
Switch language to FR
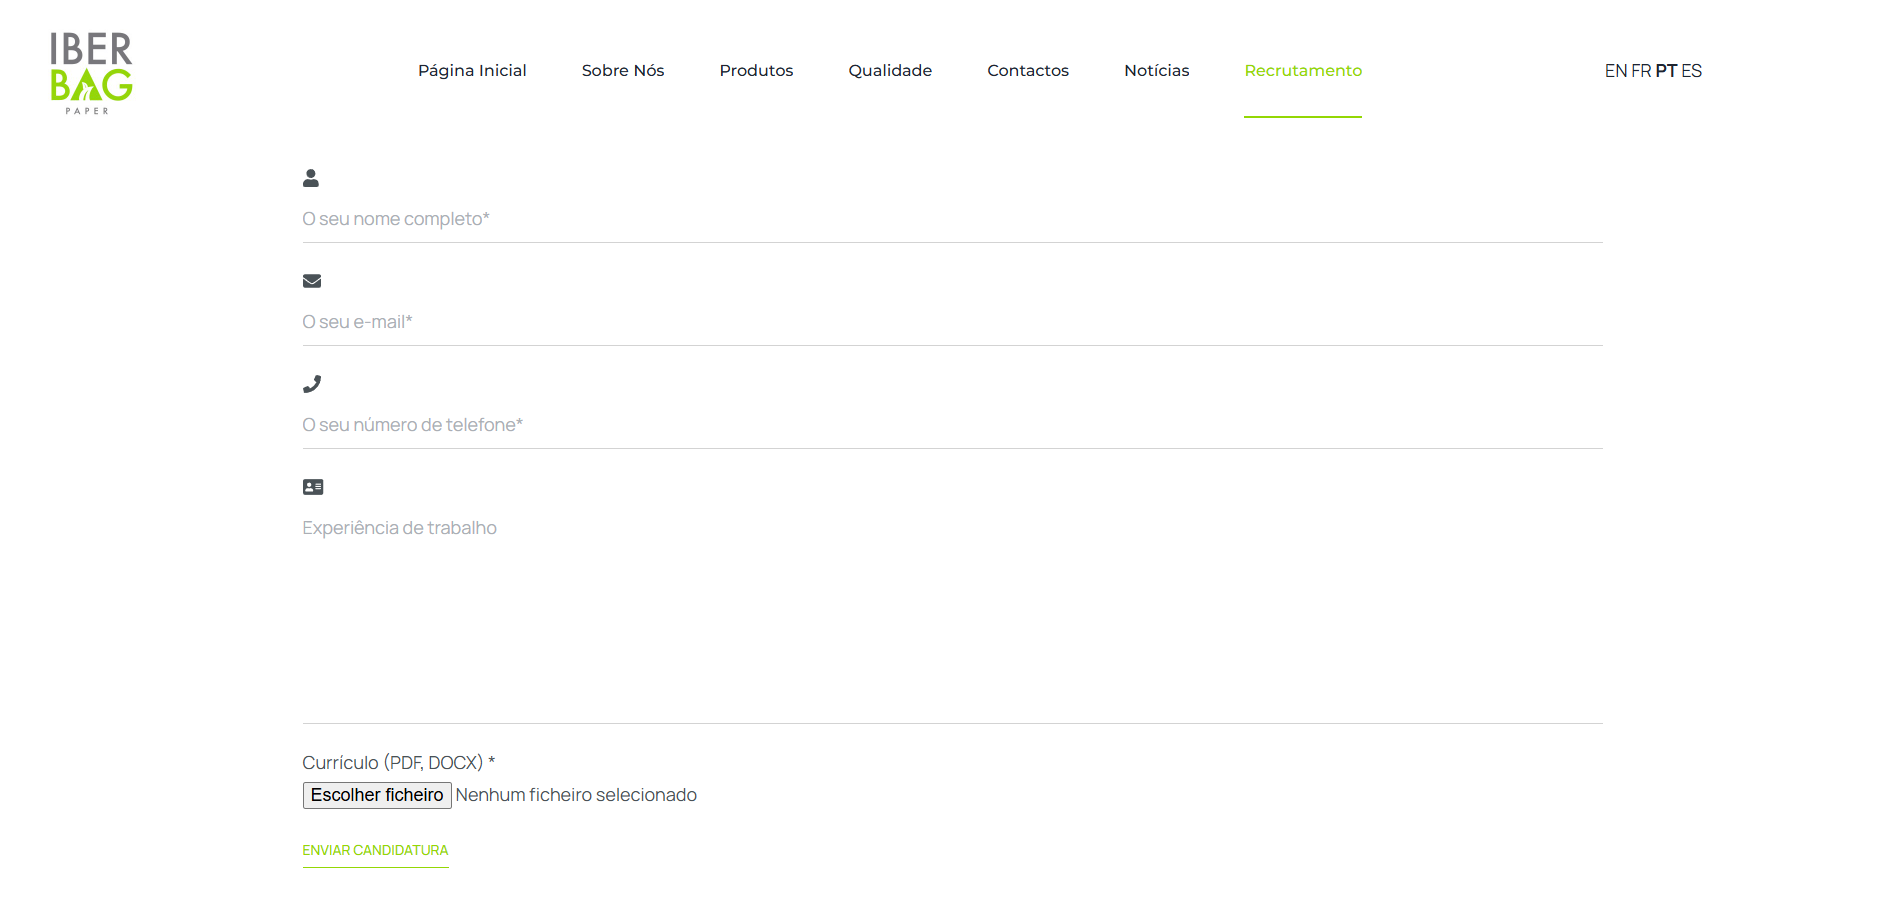click(1641, 71)
